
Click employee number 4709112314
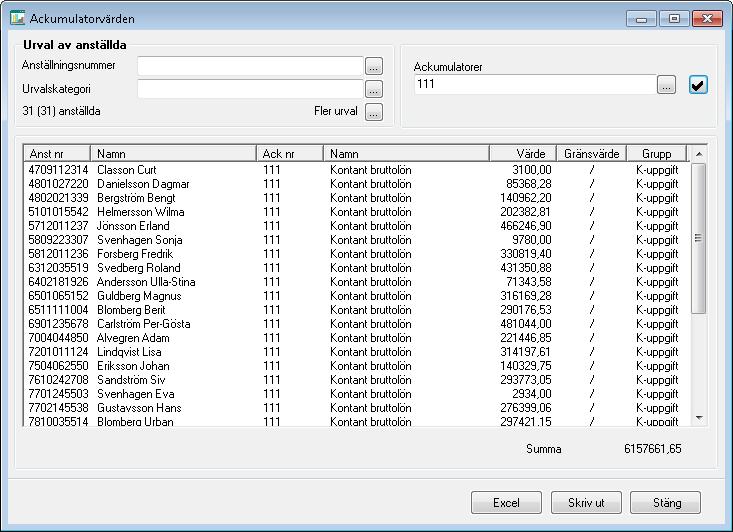[58, 170]
